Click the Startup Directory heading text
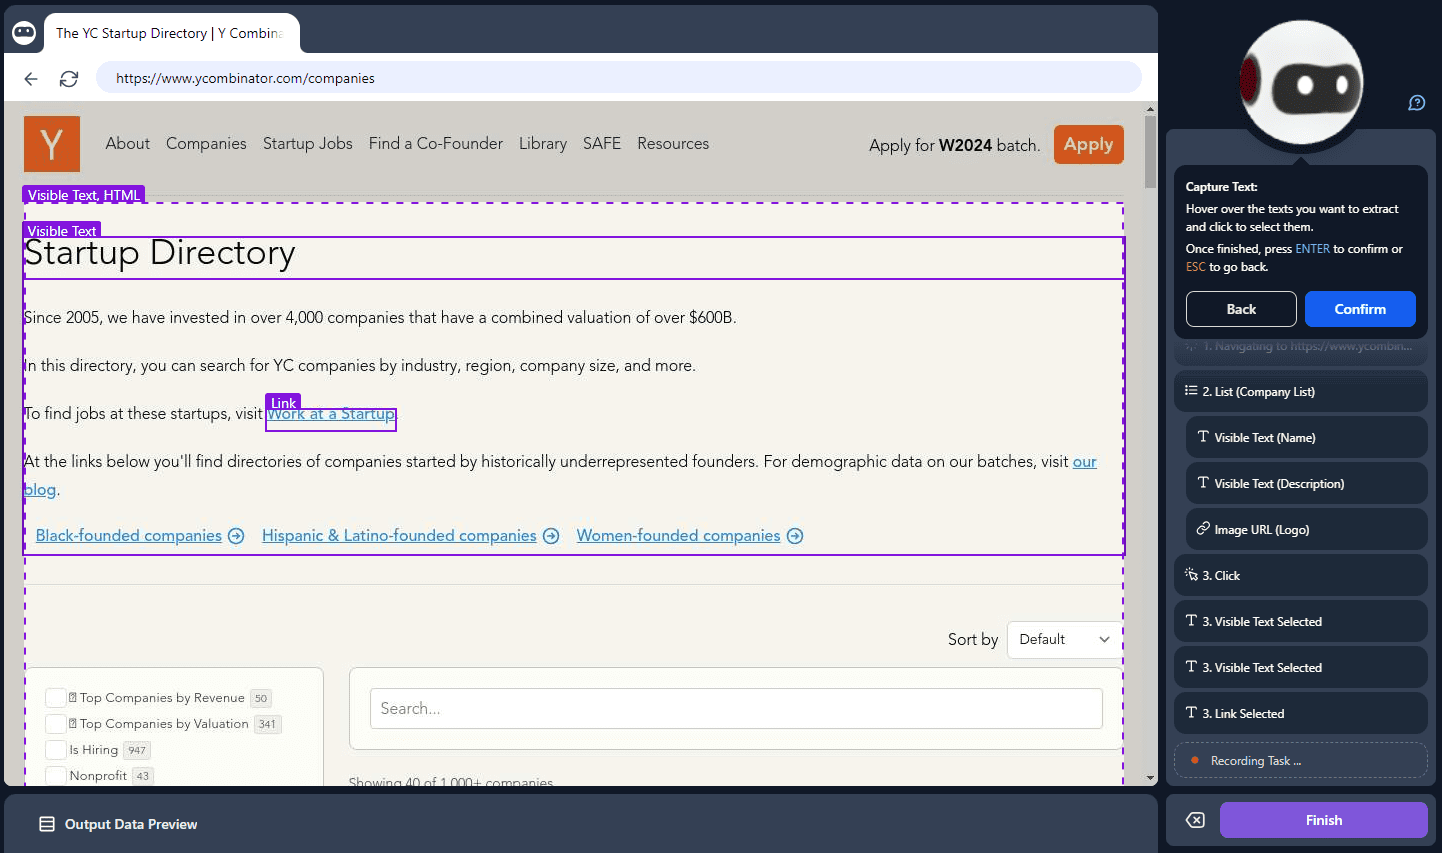The height and width of the screenshot is (853, 1442). click(159, 254)
